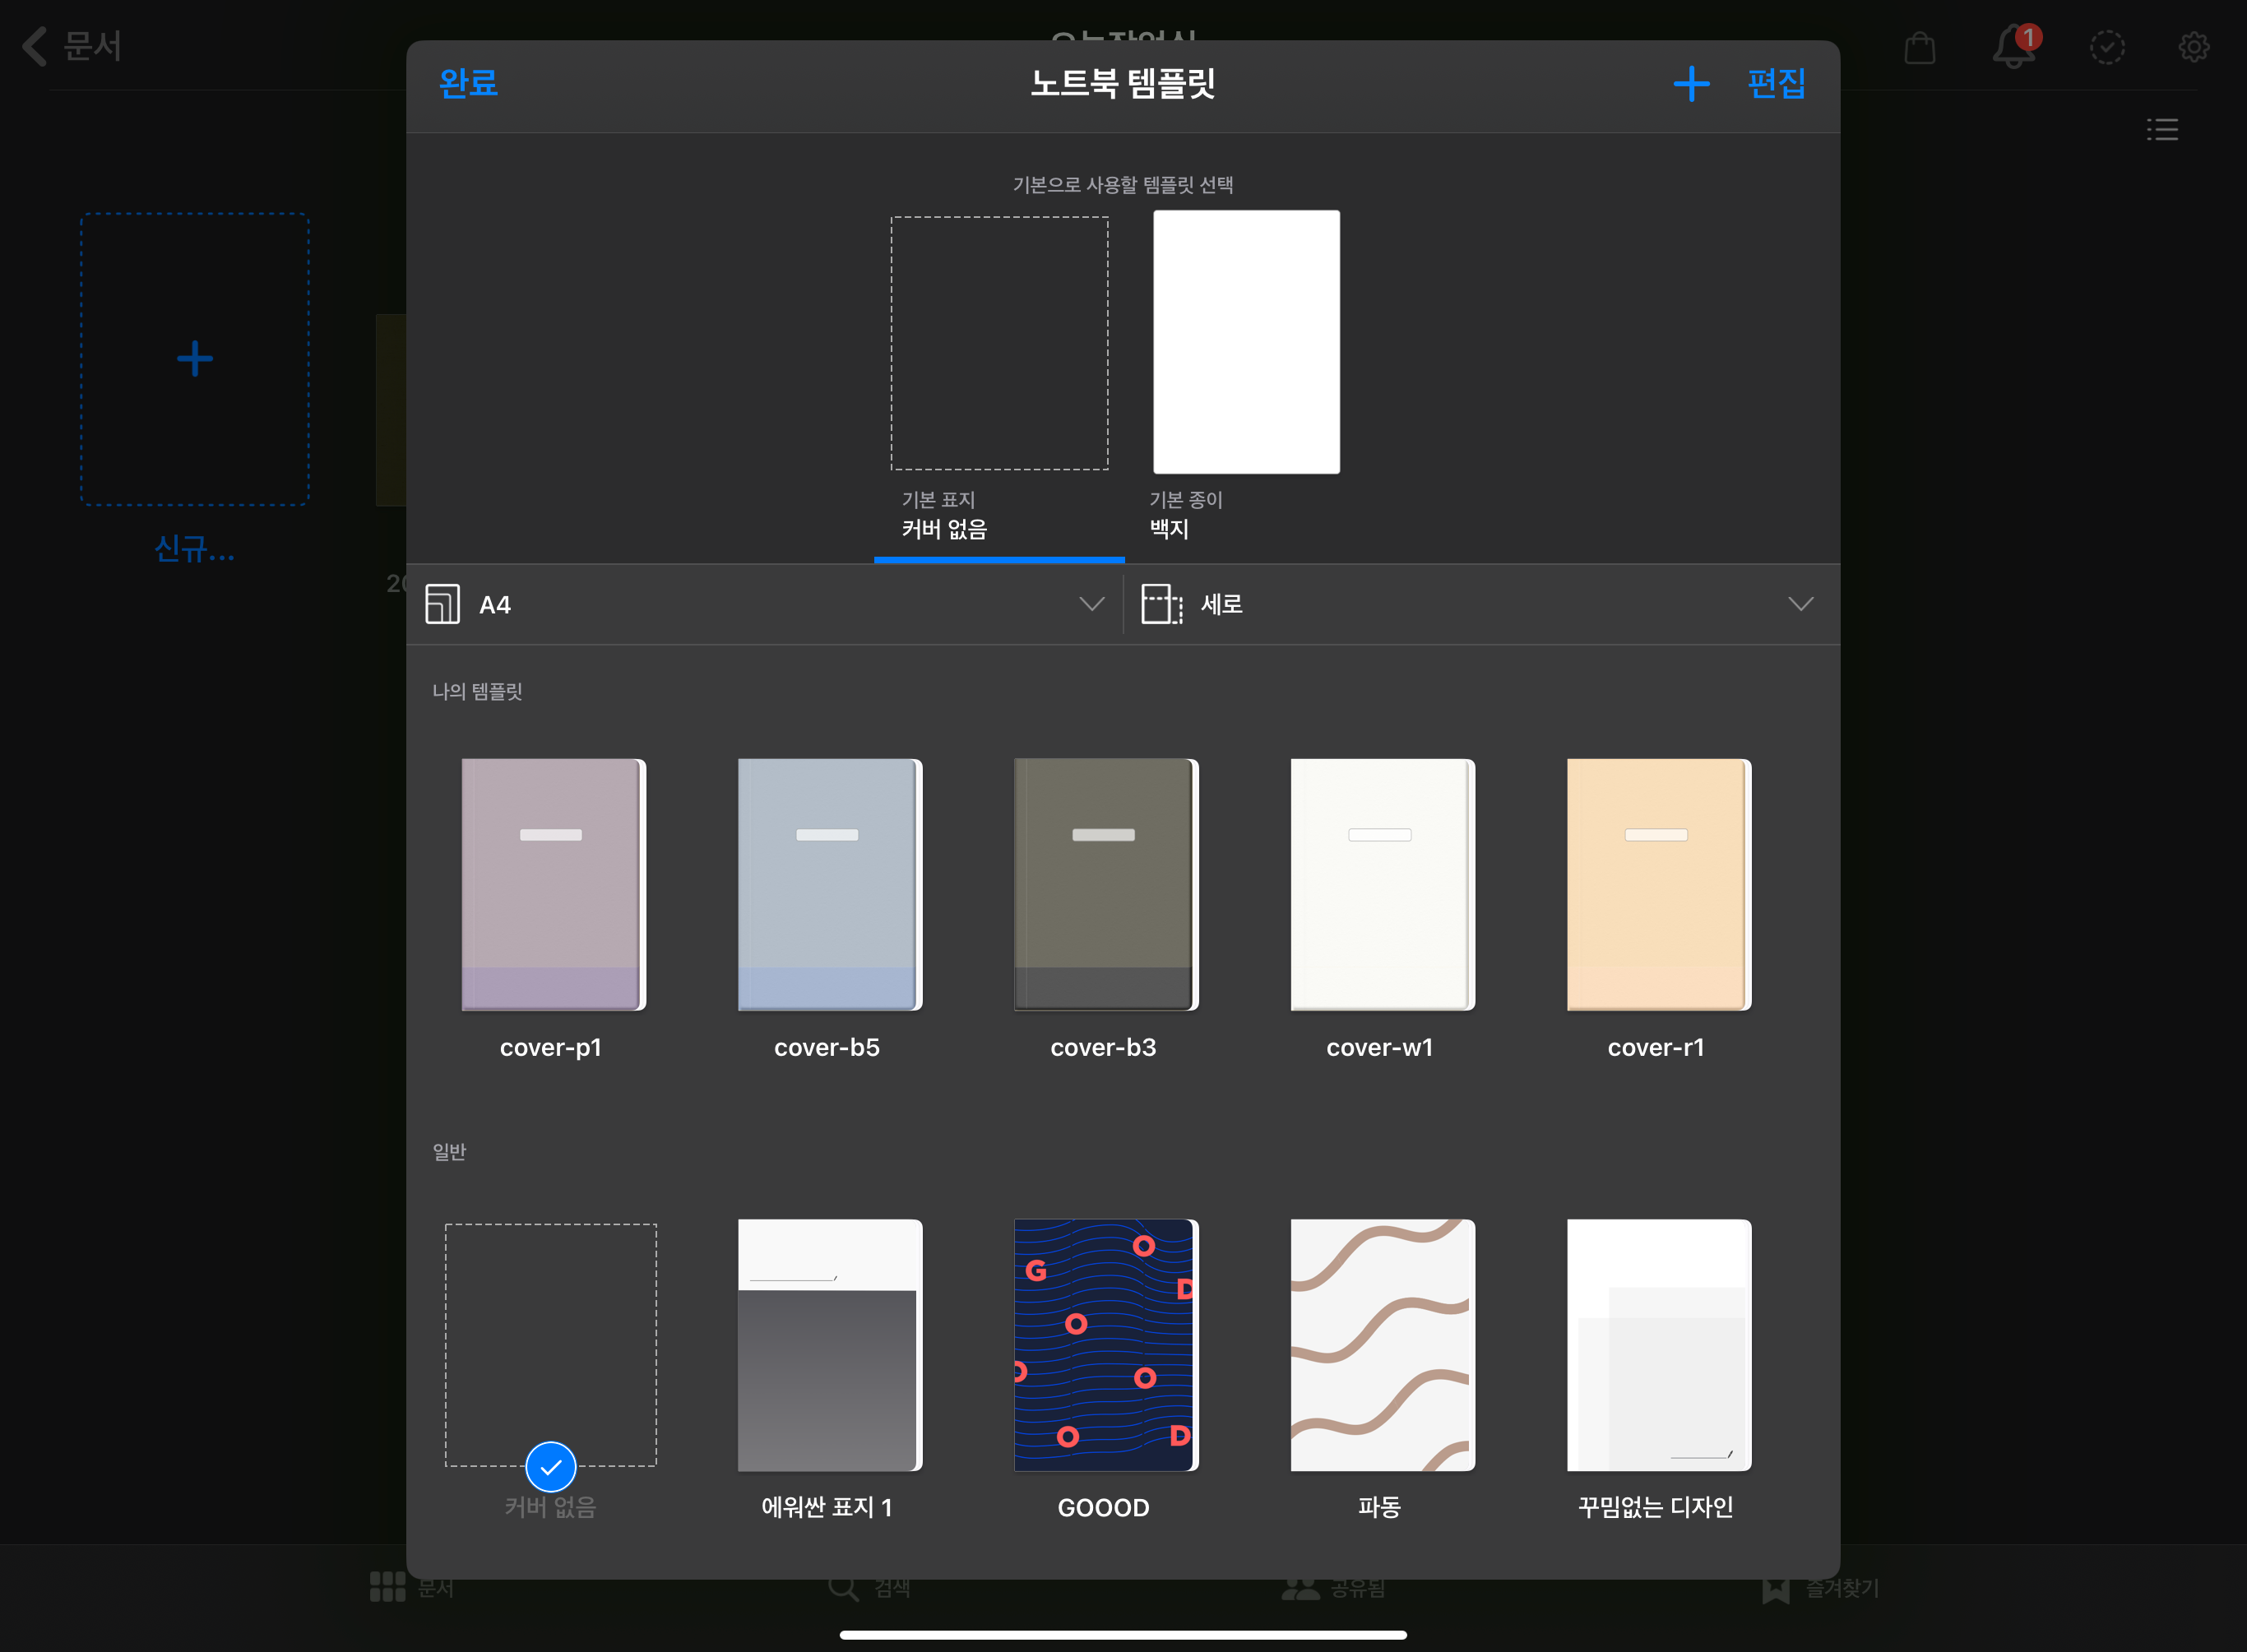Choose the GOOOD patterned cover
The height and width of the screenshot is (1652, 2247).
pyautogui.click(x=1106, y=1345)
